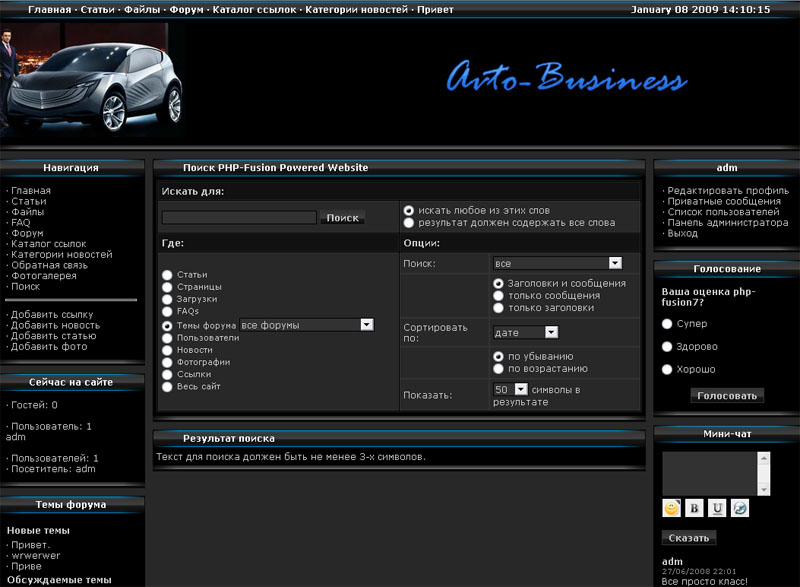Log out using the Выход link
Viewport: 800px width, 587px height.
(682, 234)
